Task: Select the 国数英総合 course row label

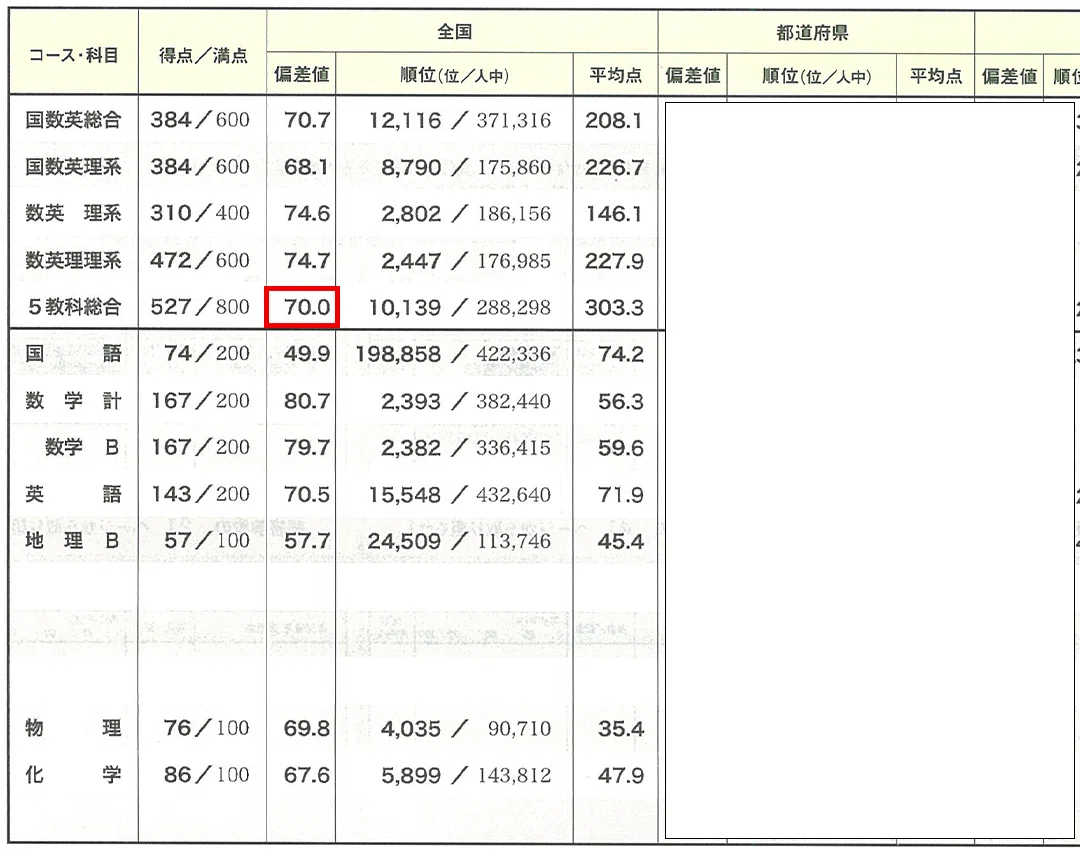Action: click(x=73, y=120)
